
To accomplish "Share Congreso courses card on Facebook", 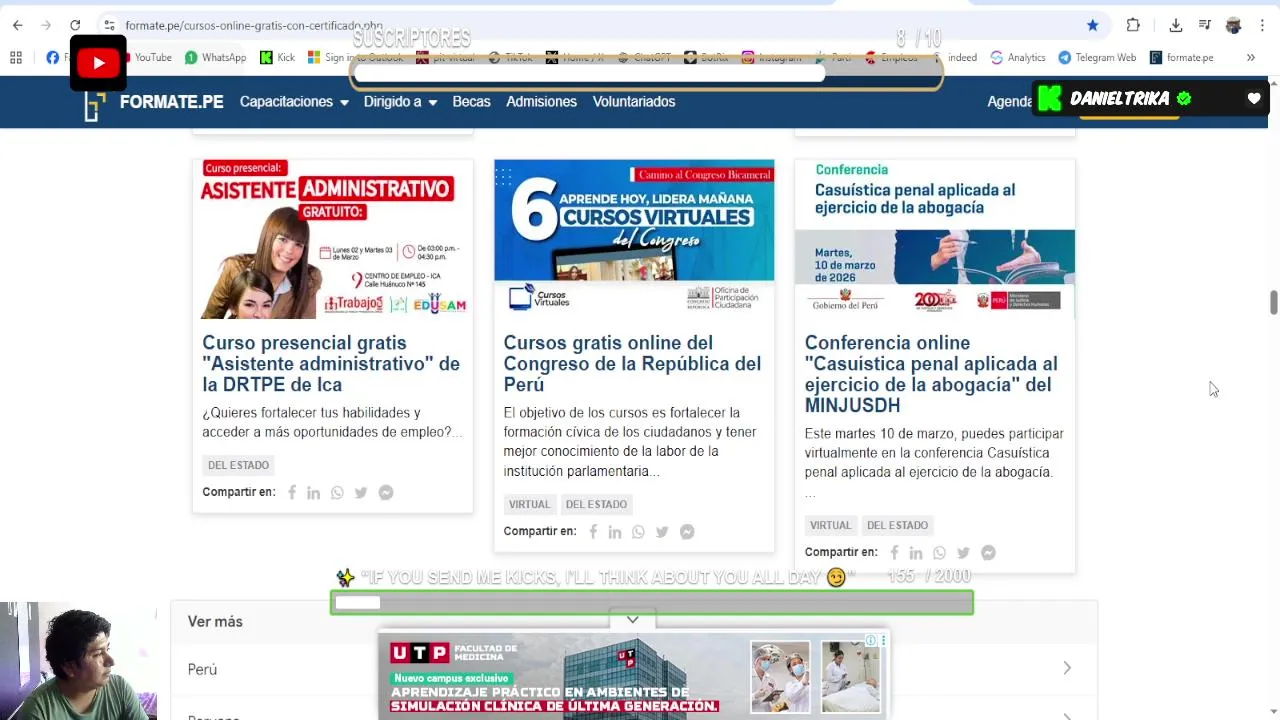I will point(593,532).
